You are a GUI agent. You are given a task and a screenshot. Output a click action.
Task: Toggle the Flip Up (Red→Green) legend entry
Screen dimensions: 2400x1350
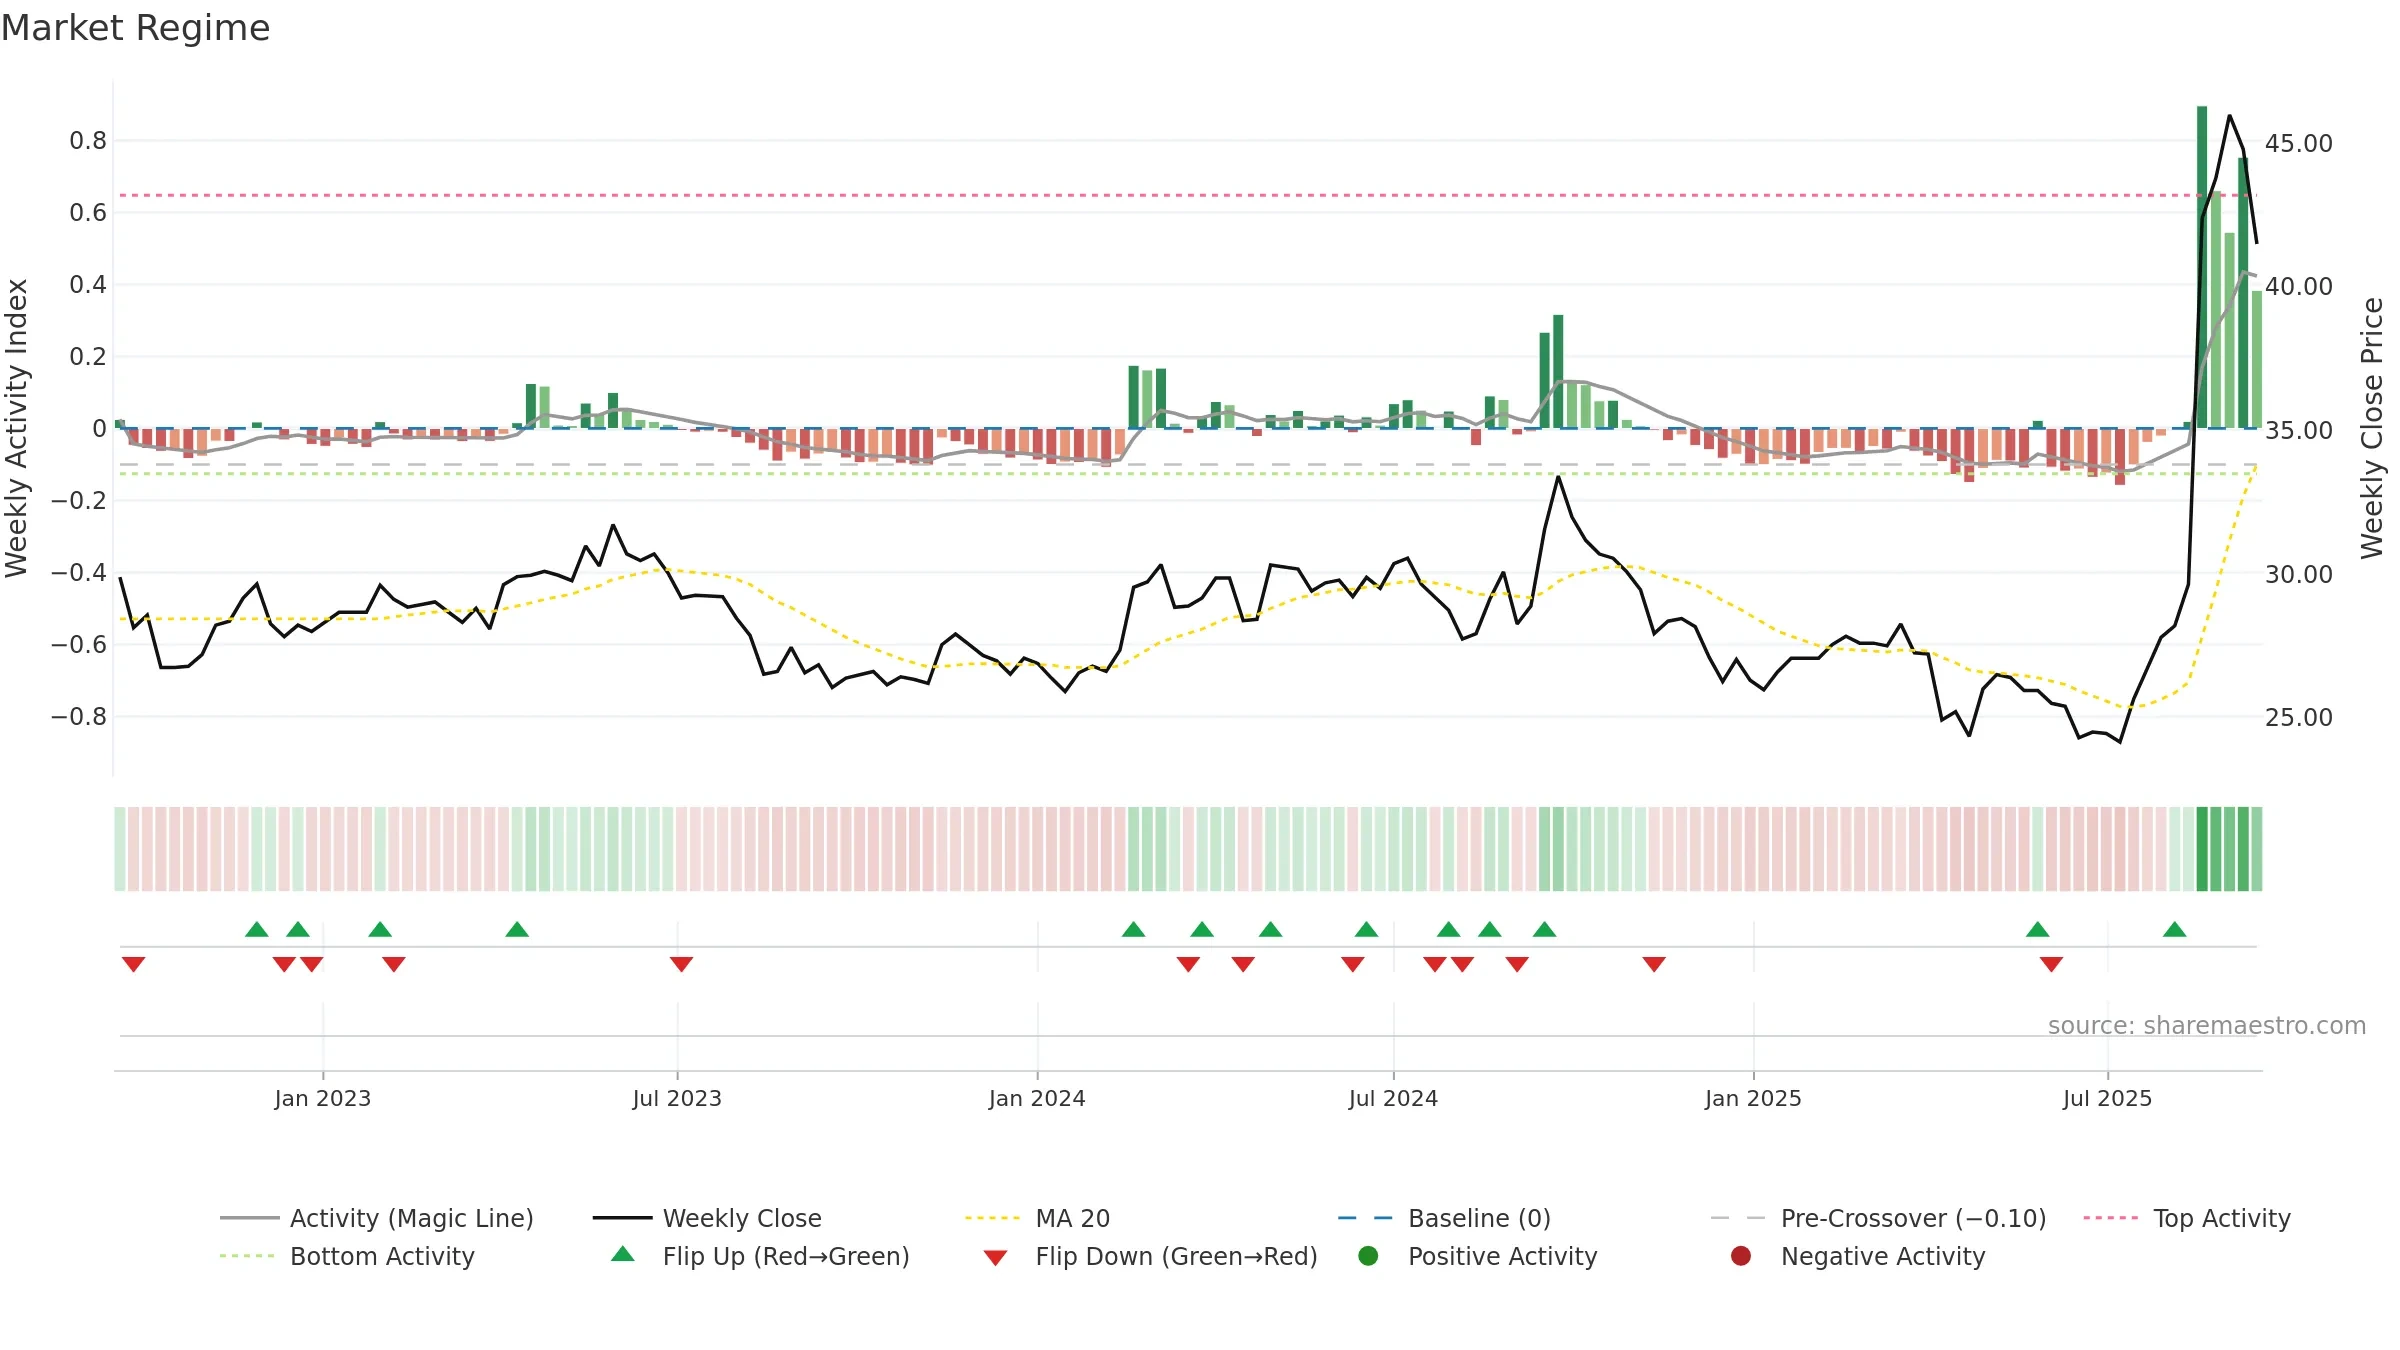click(760, 1256)
